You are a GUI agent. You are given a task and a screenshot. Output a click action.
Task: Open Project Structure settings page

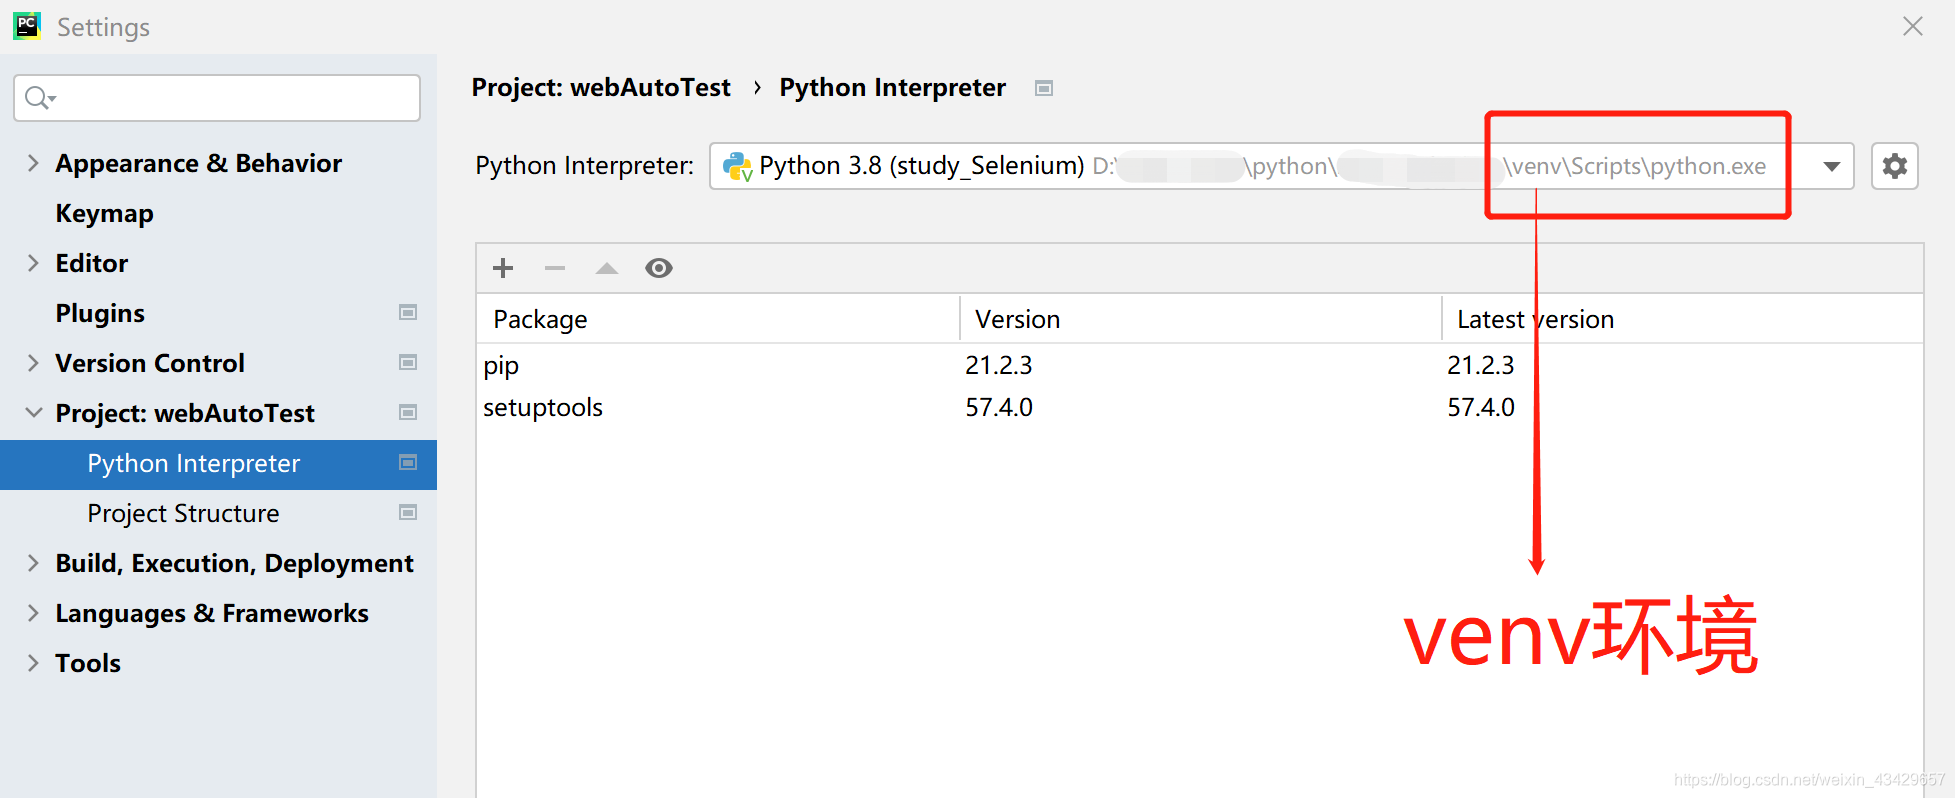click(x=183, y=513)
